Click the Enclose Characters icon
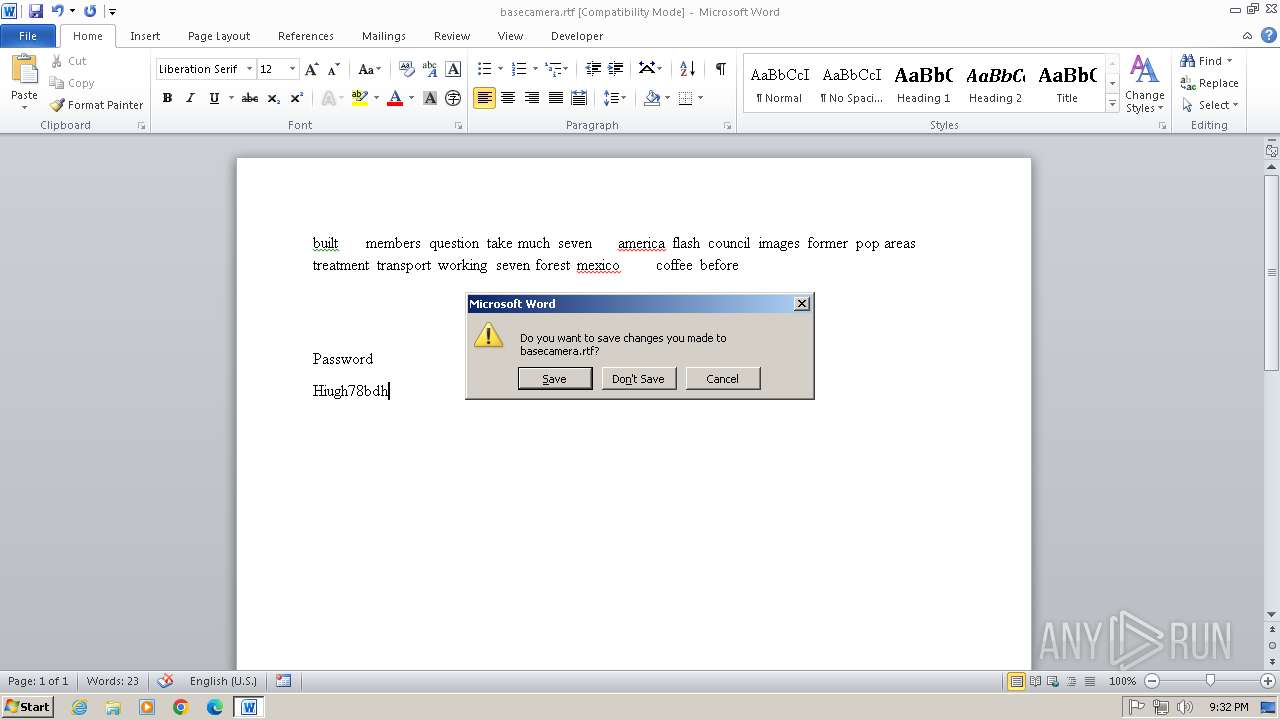This screenshot has width=1280, height=720. pos(453,98)
